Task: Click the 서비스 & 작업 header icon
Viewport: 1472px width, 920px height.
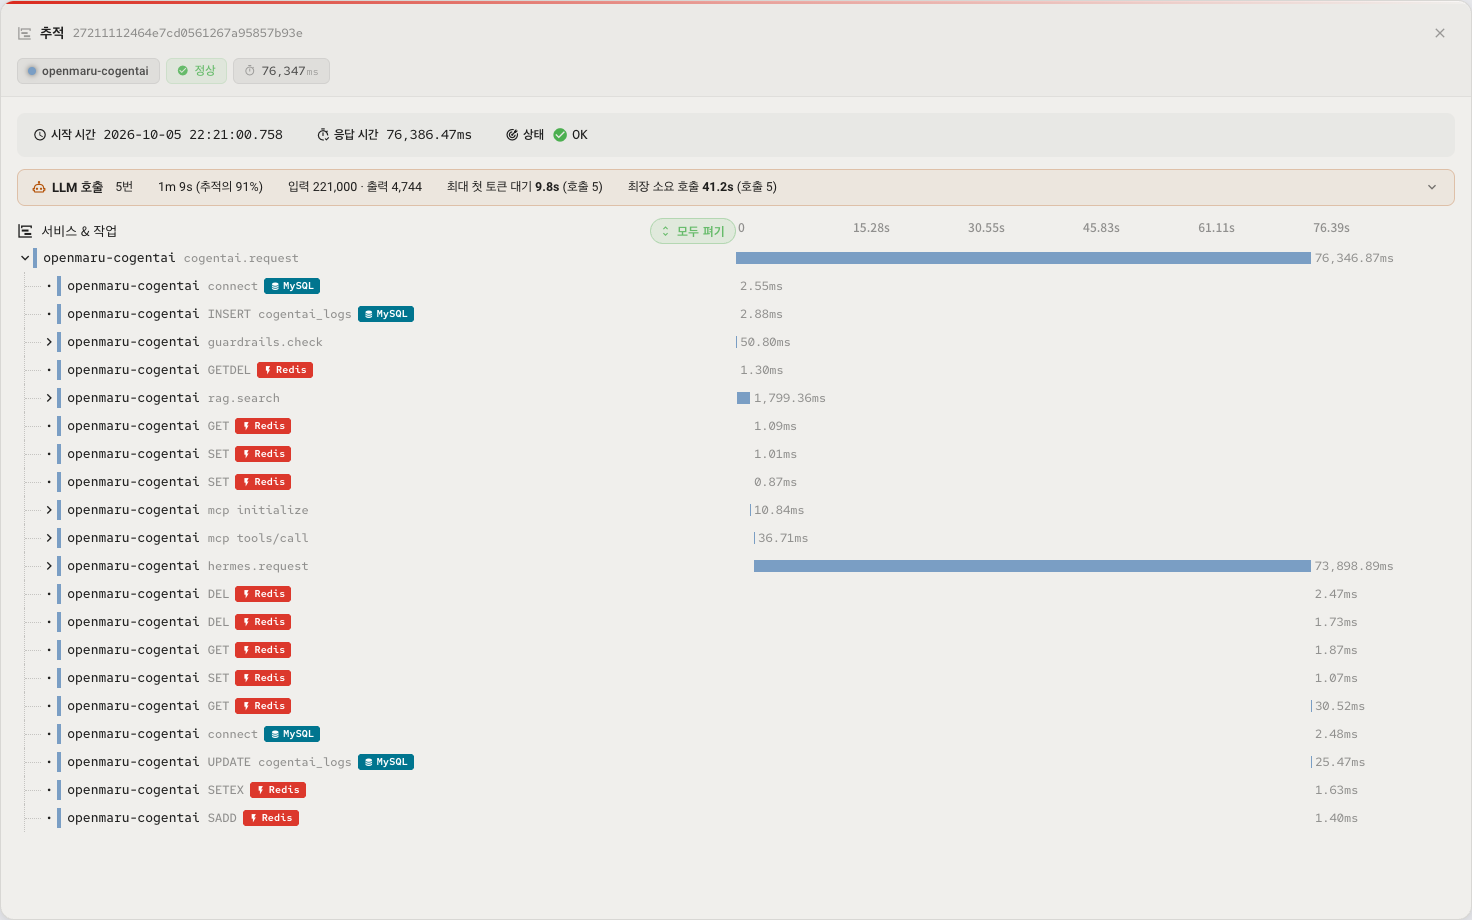Action: [25, 231]
